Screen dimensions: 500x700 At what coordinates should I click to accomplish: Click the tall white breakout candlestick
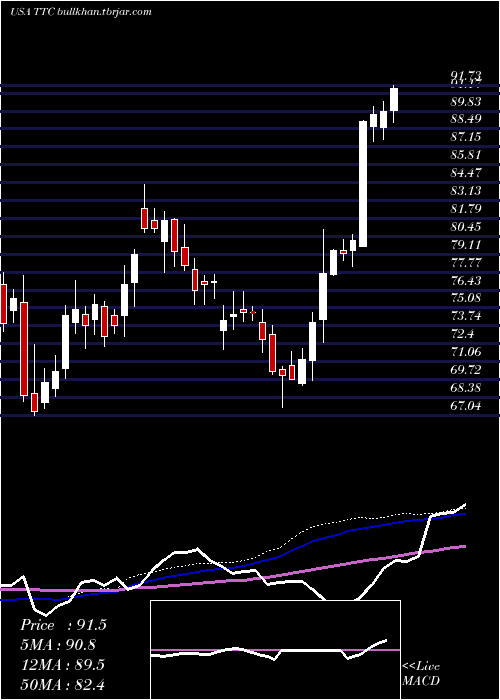[363, 183]
